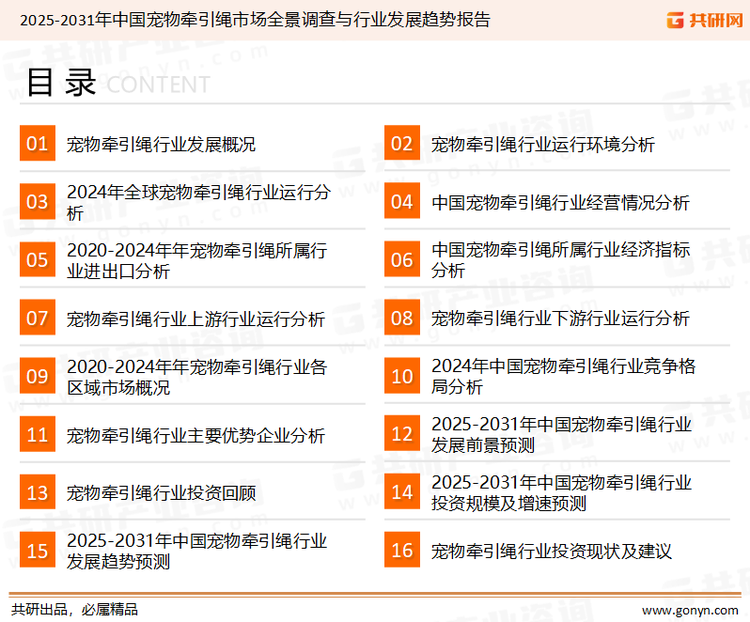Select the orange 02 number badge
Image resolution: width=750 pixels, height=622 pixels.
tap(402, 143)
